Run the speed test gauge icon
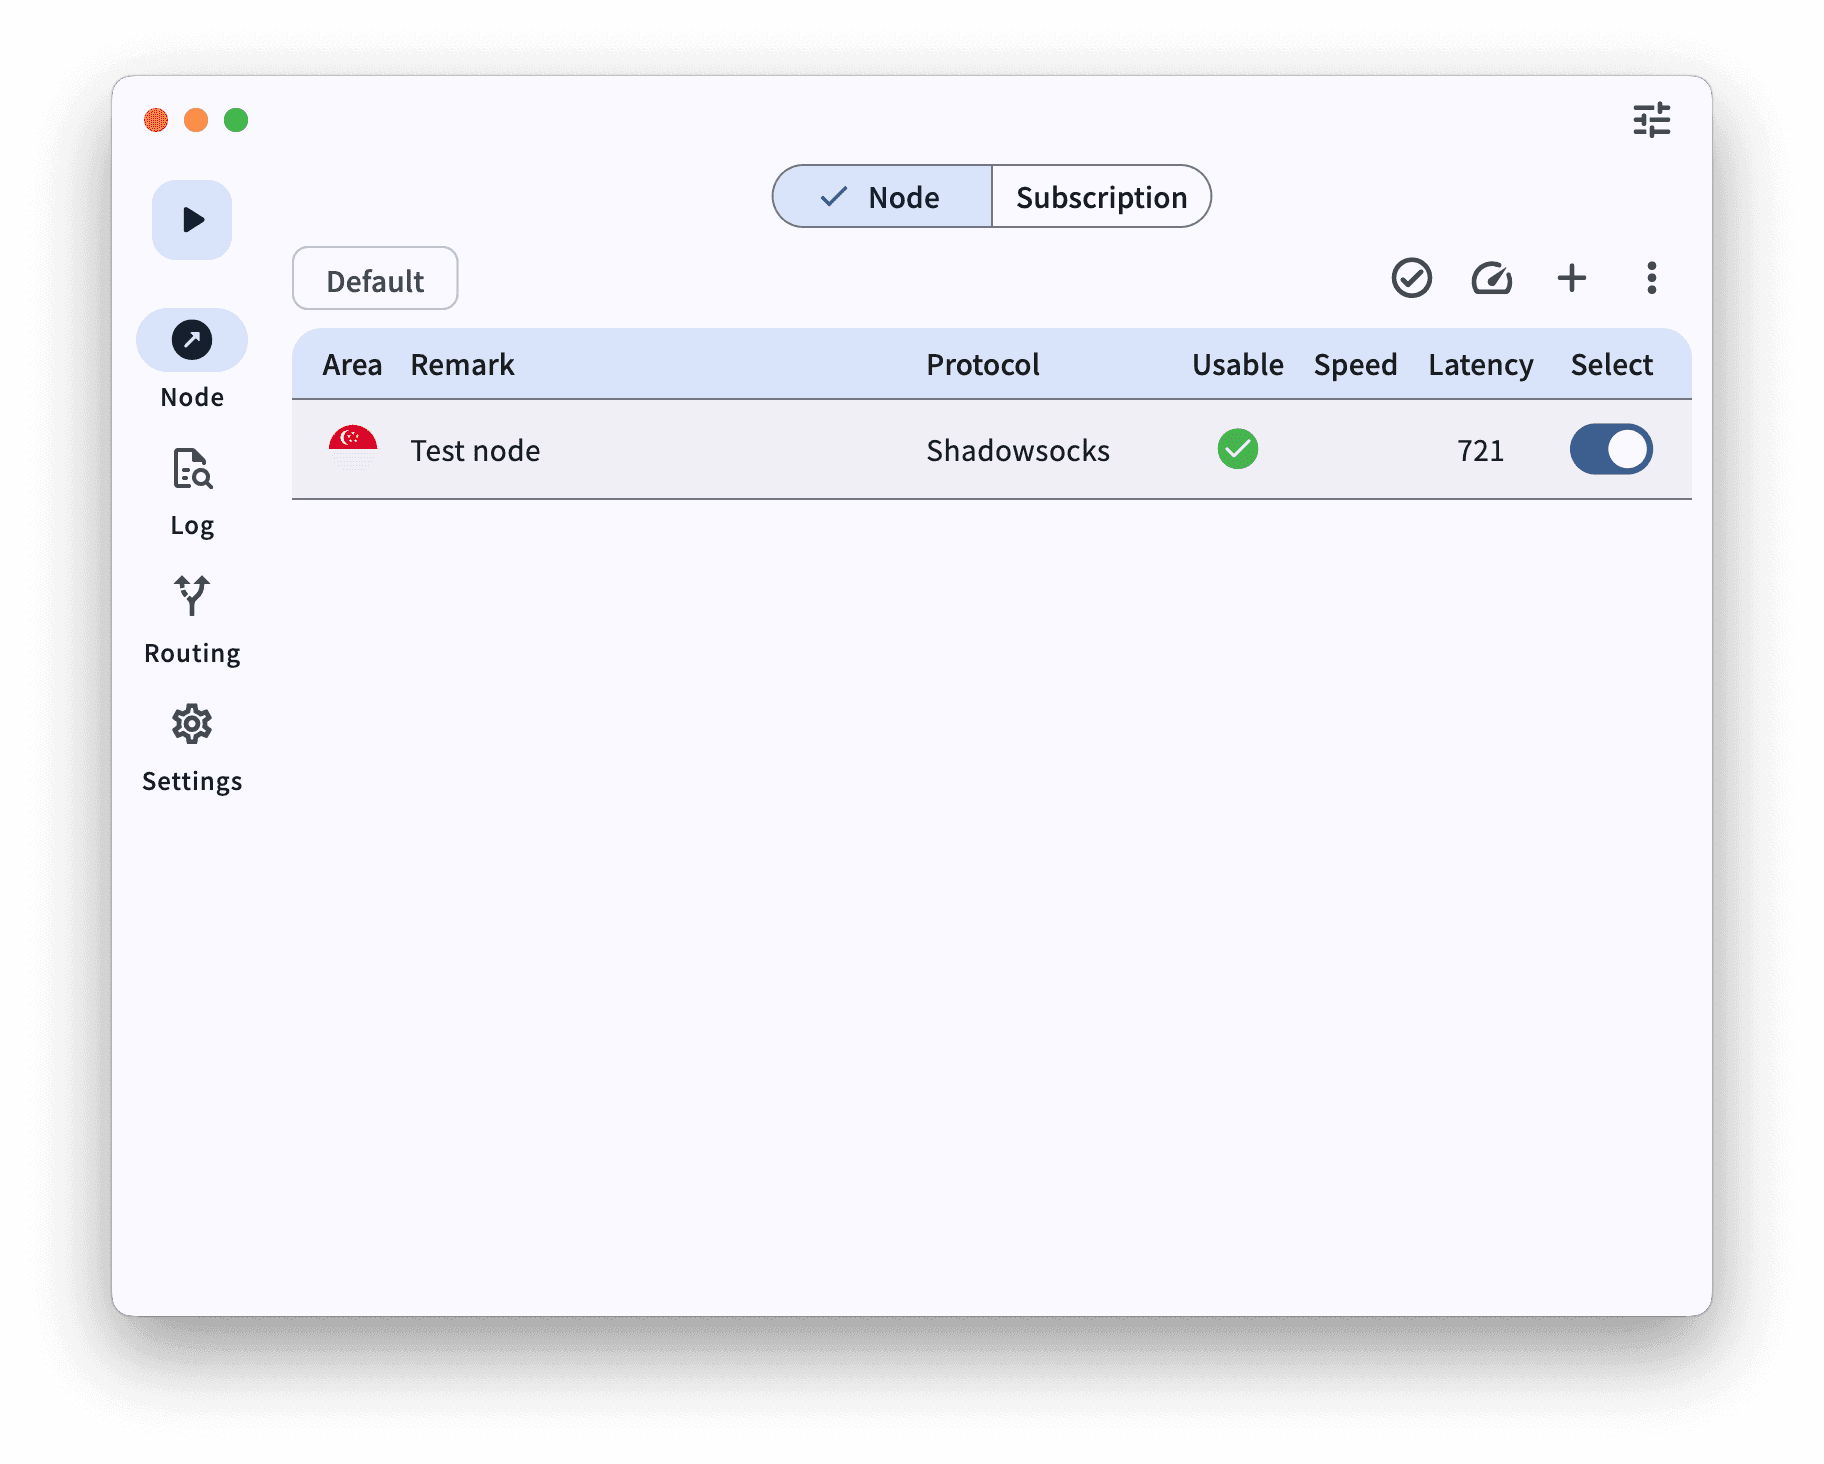 [x=1491, y=278]
